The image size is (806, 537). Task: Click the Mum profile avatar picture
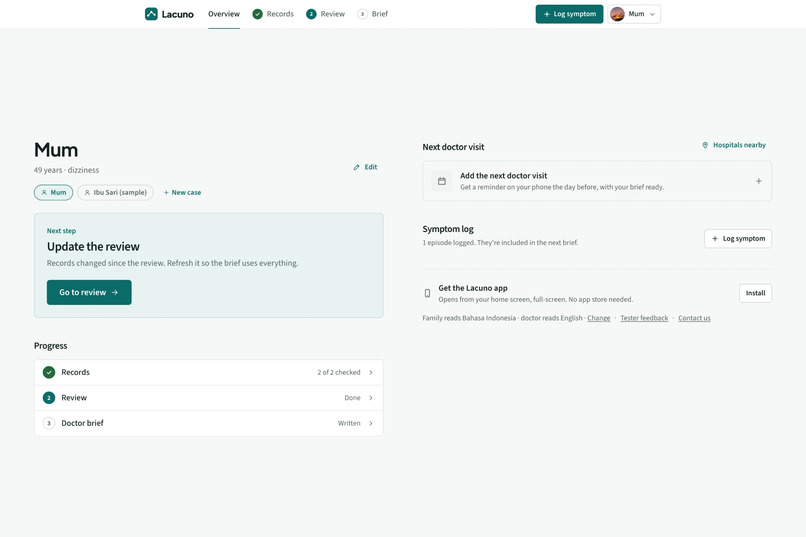(617, 14)
